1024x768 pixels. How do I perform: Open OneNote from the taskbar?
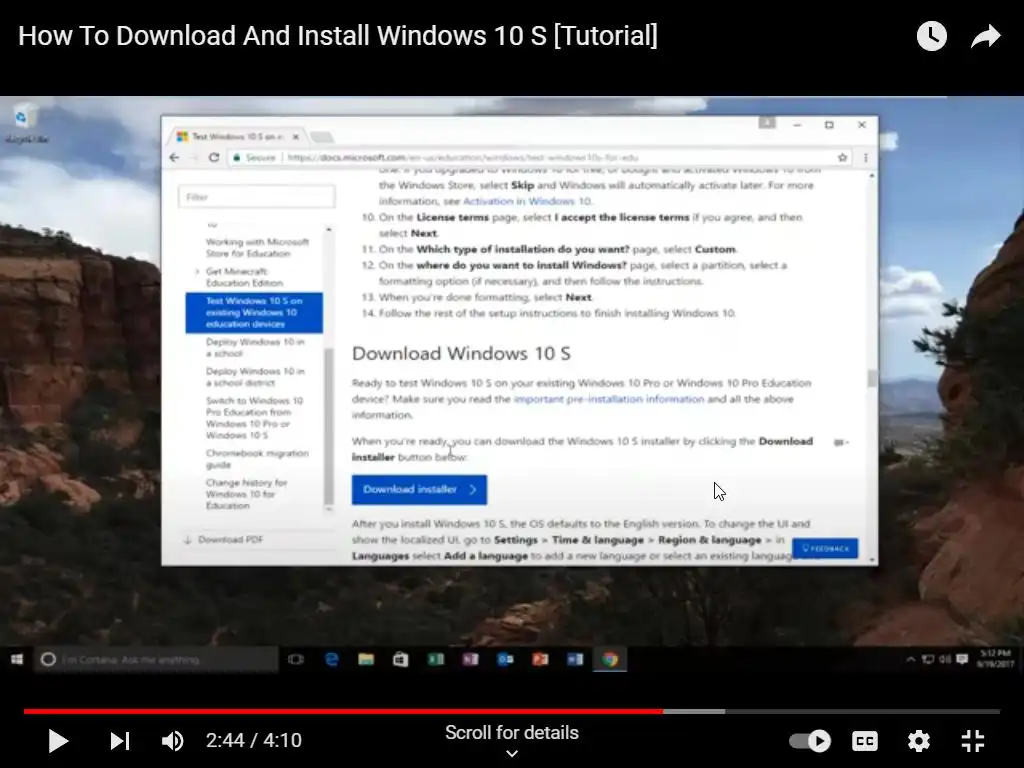tap(470, 660)
